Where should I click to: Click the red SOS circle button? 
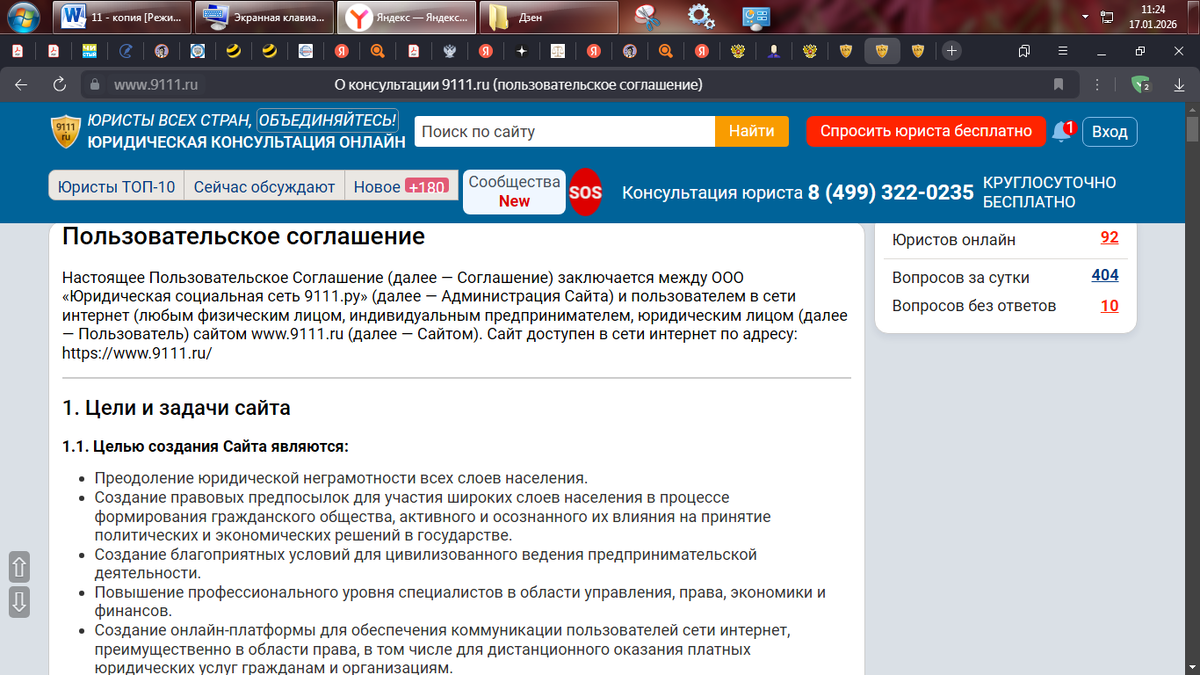[x=586, y=192]
